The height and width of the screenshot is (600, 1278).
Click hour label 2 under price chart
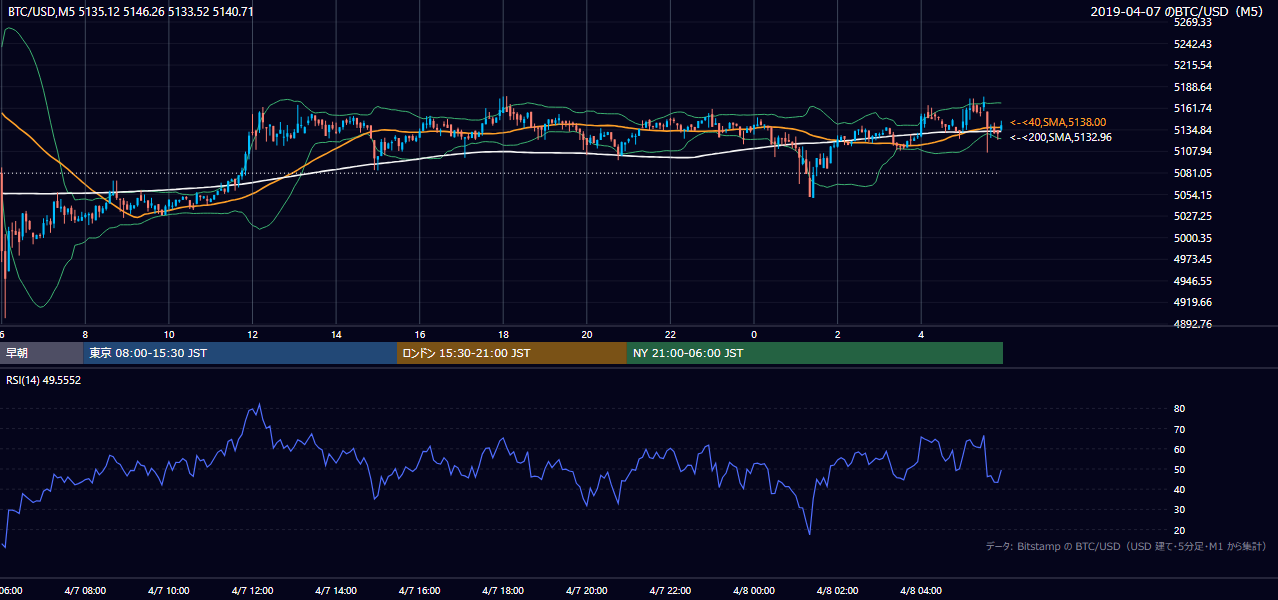pyautogui.click(x=837, y=334)
